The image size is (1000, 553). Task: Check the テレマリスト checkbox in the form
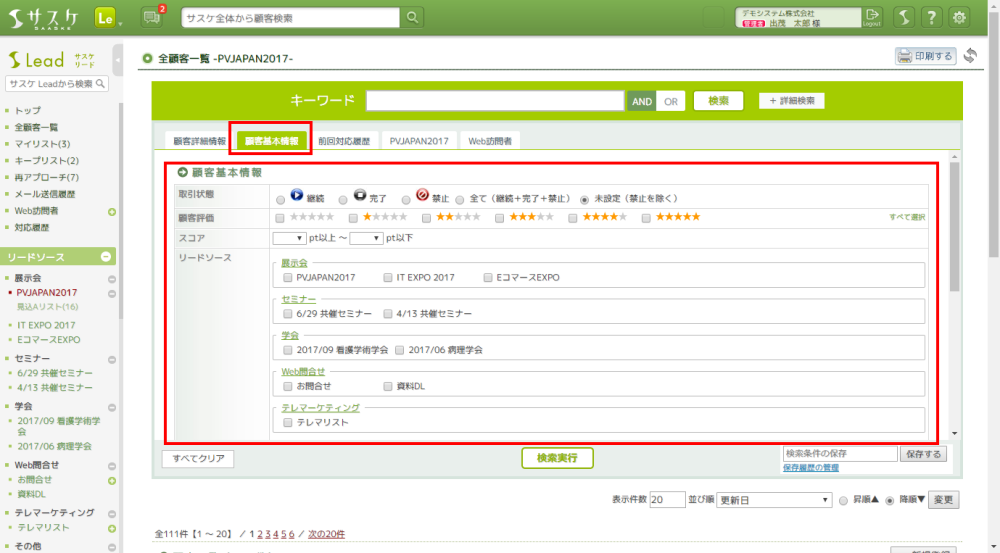(288, 422)
